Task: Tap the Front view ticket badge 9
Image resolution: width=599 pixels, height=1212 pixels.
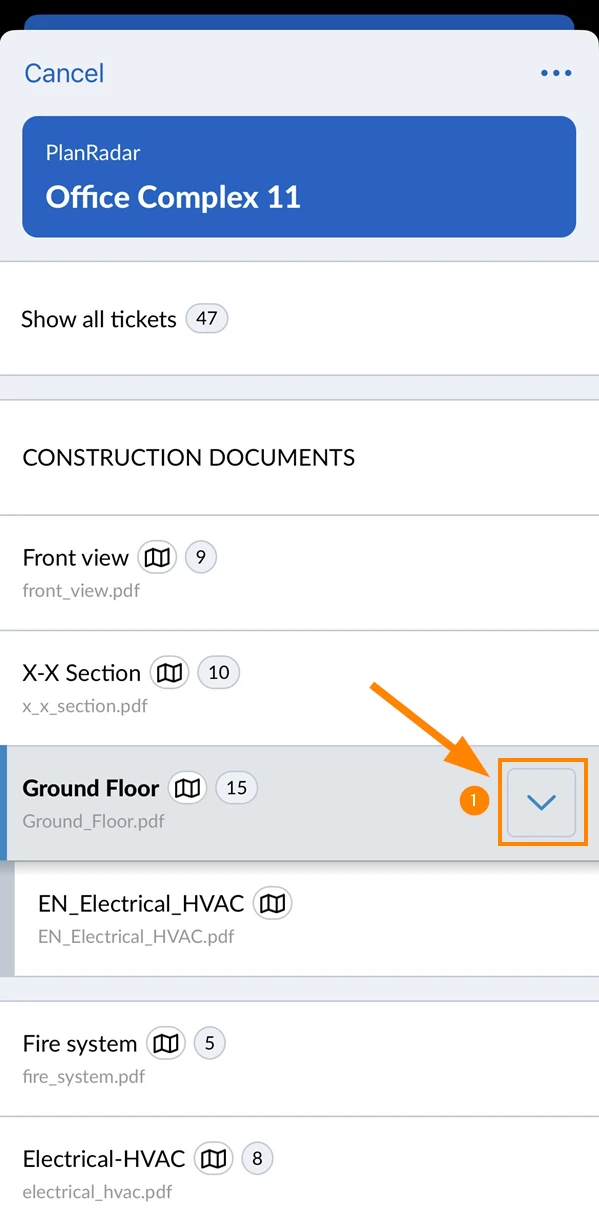Action: (x=201, y=557)
